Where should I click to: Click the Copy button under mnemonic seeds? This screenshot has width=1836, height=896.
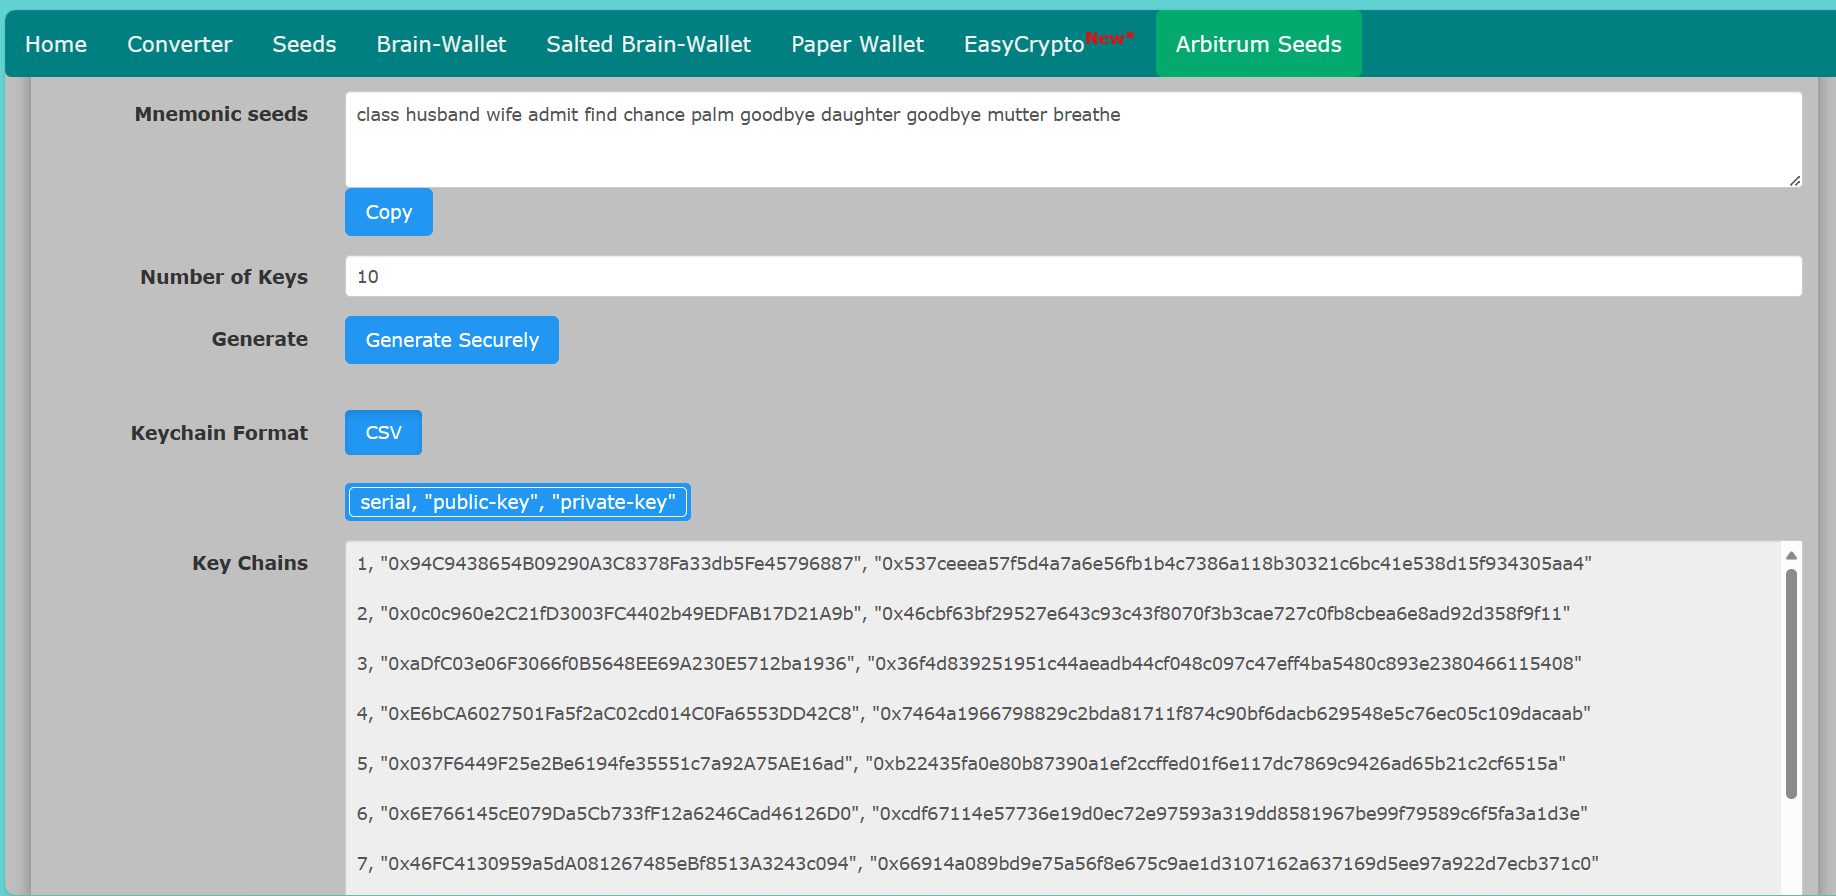pyautogui.click(x=389, y=212)
